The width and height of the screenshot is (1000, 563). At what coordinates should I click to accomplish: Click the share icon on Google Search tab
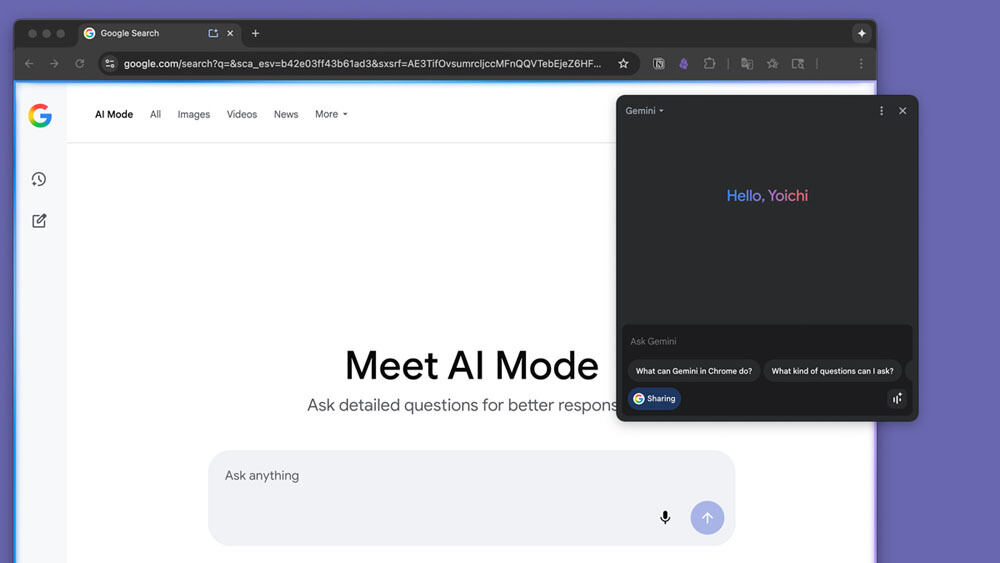tap(213, 33)
